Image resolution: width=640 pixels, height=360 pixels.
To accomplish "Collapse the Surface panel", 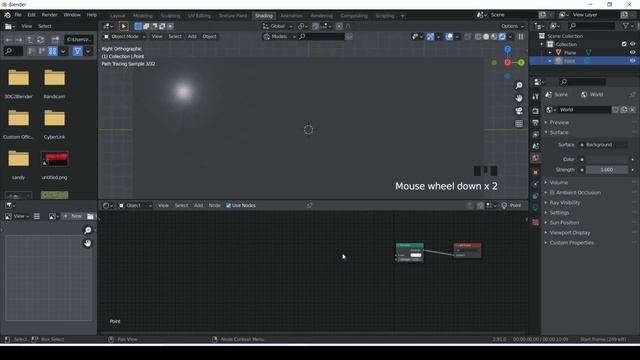I will tap(558, 132).
